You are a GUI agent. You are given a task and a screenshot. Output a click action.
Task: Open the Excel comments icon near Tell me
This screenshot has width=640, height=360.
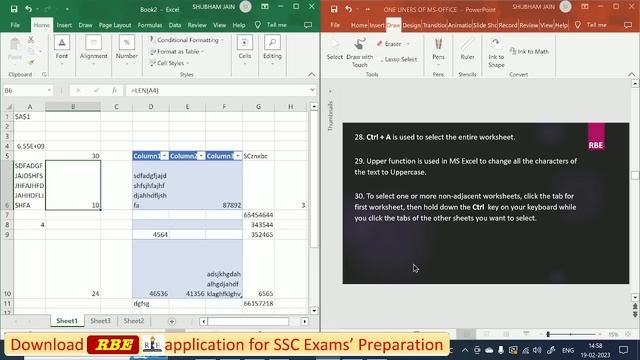click(x=308, y=25)
